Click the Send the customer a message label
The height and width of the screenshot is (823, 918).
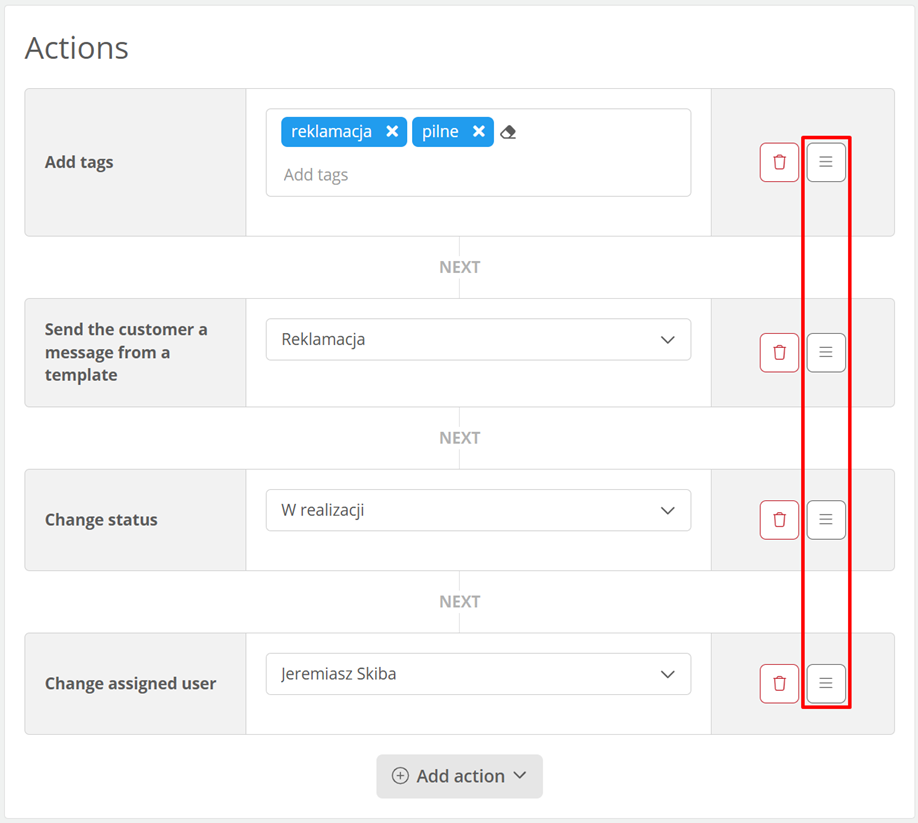click(126, 352)
